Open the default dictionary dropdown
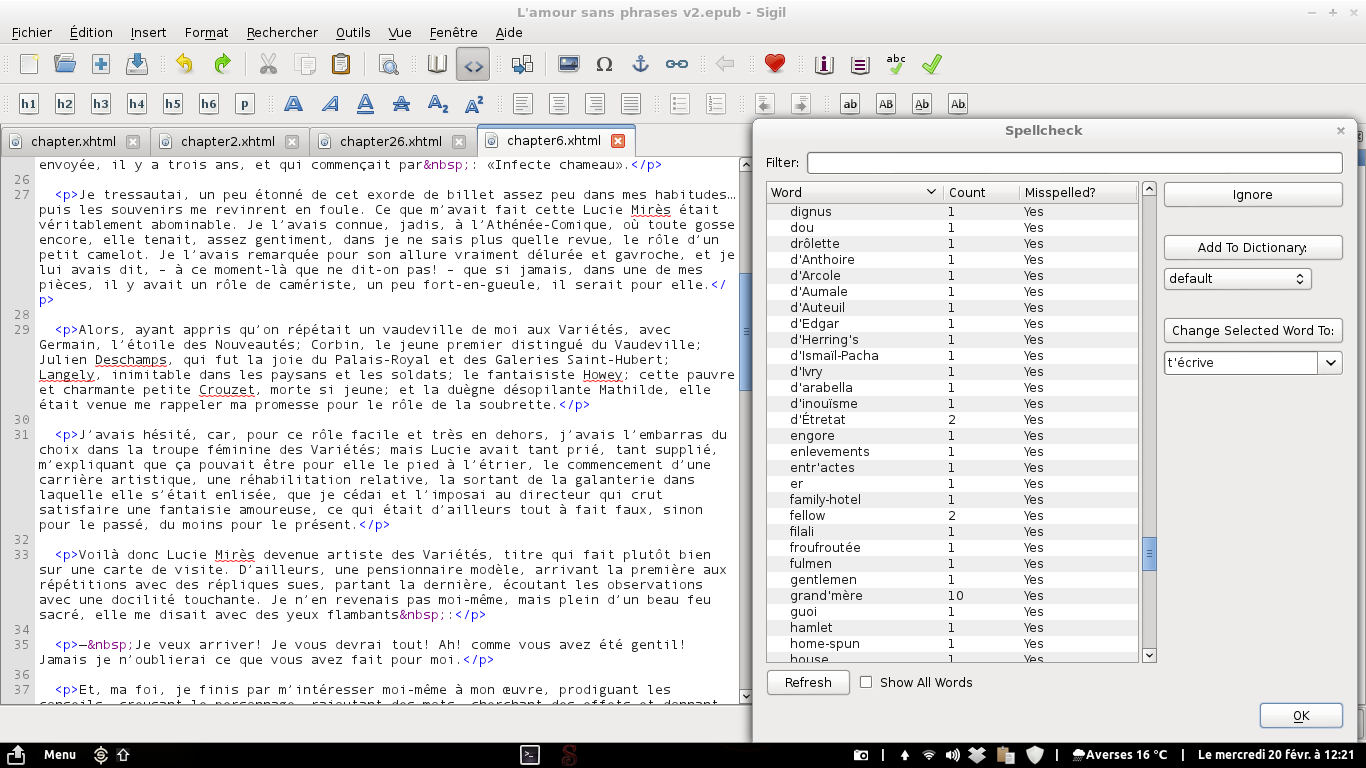Screen dimensions: 1366x768 tap(1237, 279)
